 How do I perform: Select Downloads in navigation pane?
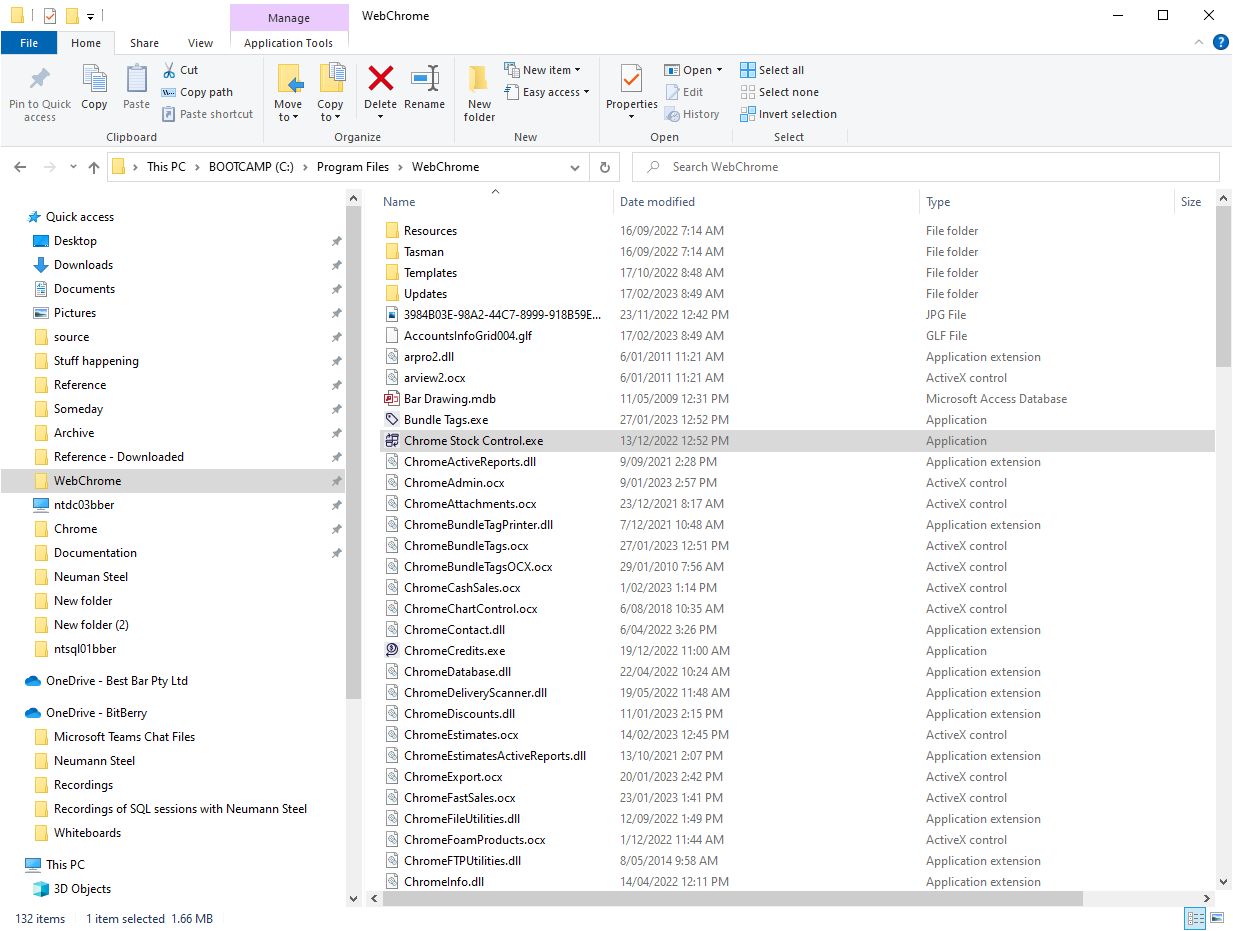click(83, 265)
